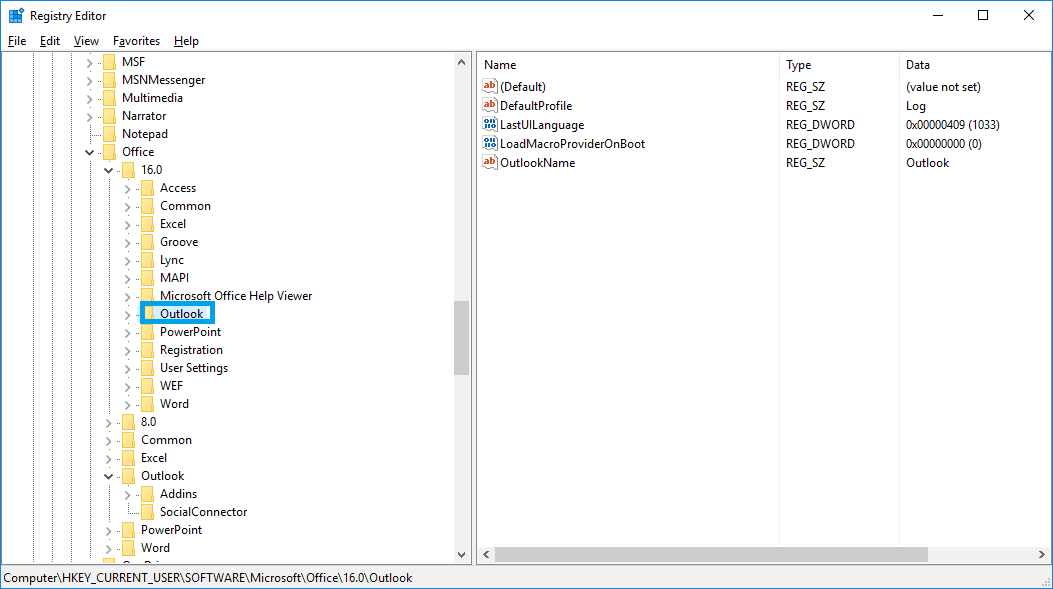Select the LoadMacroProviderOnBoot value name

click(x=572, y=144)
